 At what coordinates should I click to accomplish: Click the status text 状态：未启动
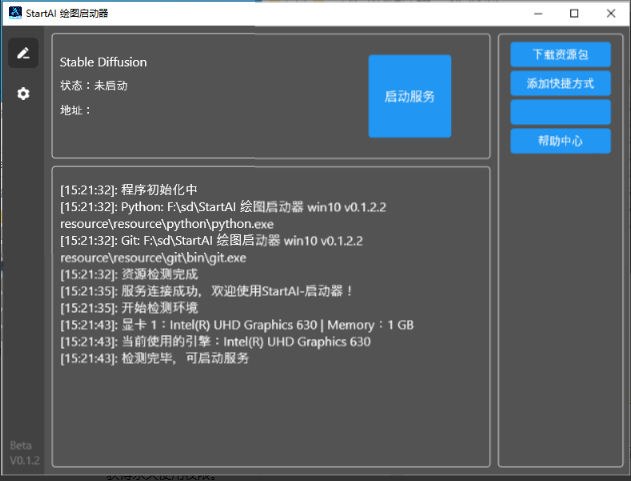click(94, 86)
